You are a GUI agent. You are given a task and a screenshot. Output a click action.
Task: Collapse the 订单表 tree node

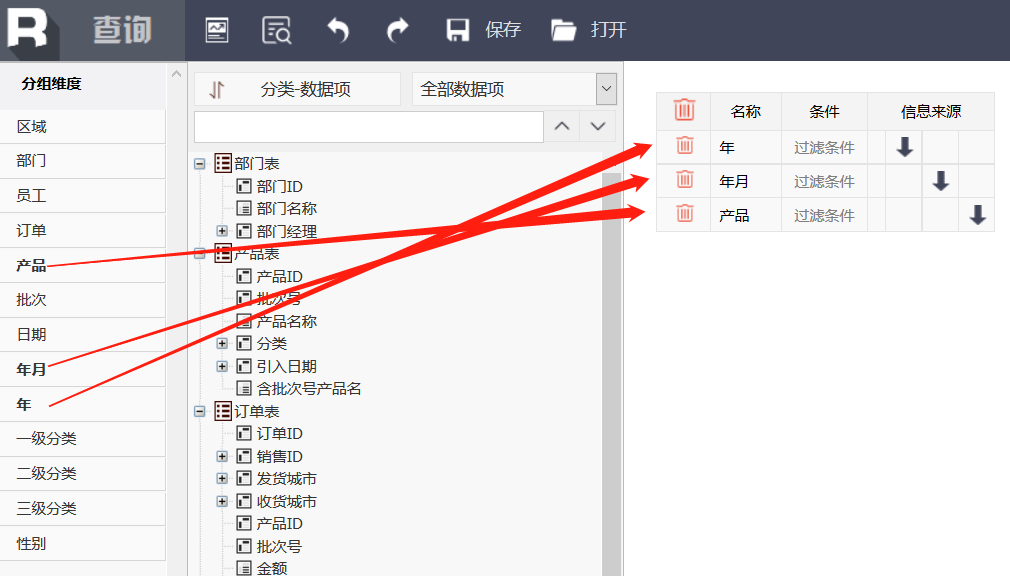pyautogui.click(x=200, y=411)
